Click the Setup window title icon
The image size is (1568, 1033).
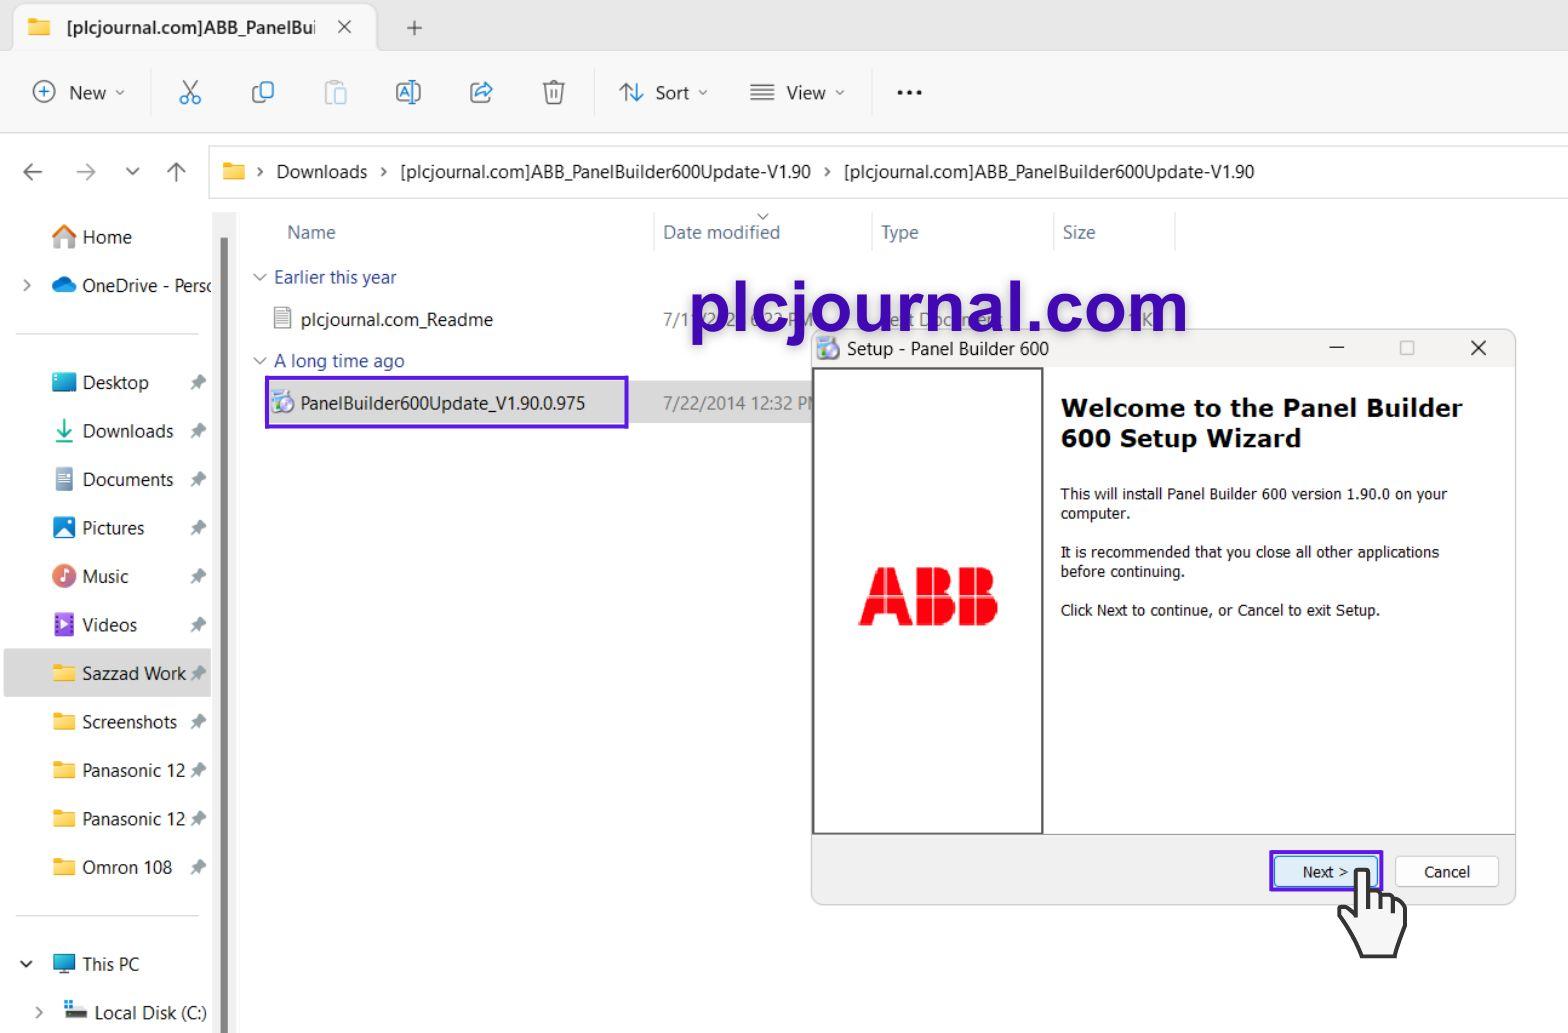point(828,348)
